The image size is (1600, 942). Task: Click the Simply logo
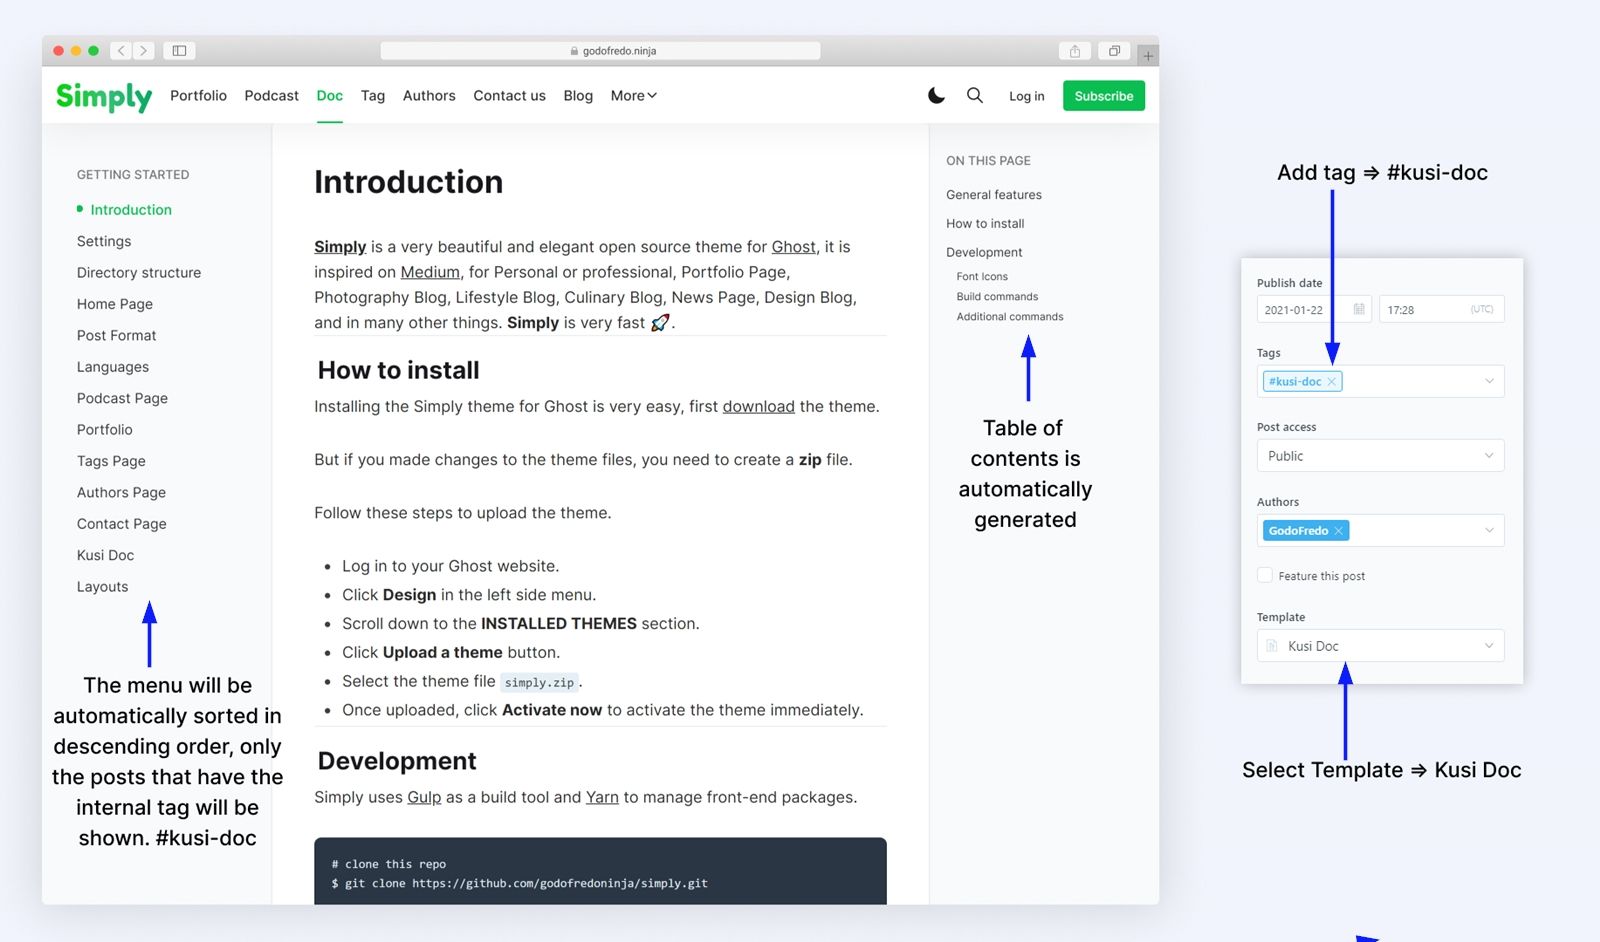pos(104,97)
